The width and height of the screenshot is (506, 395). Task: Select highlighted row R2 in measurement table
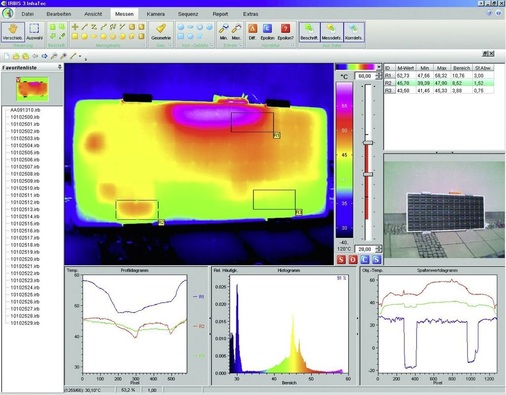click(x=439, y=83)
